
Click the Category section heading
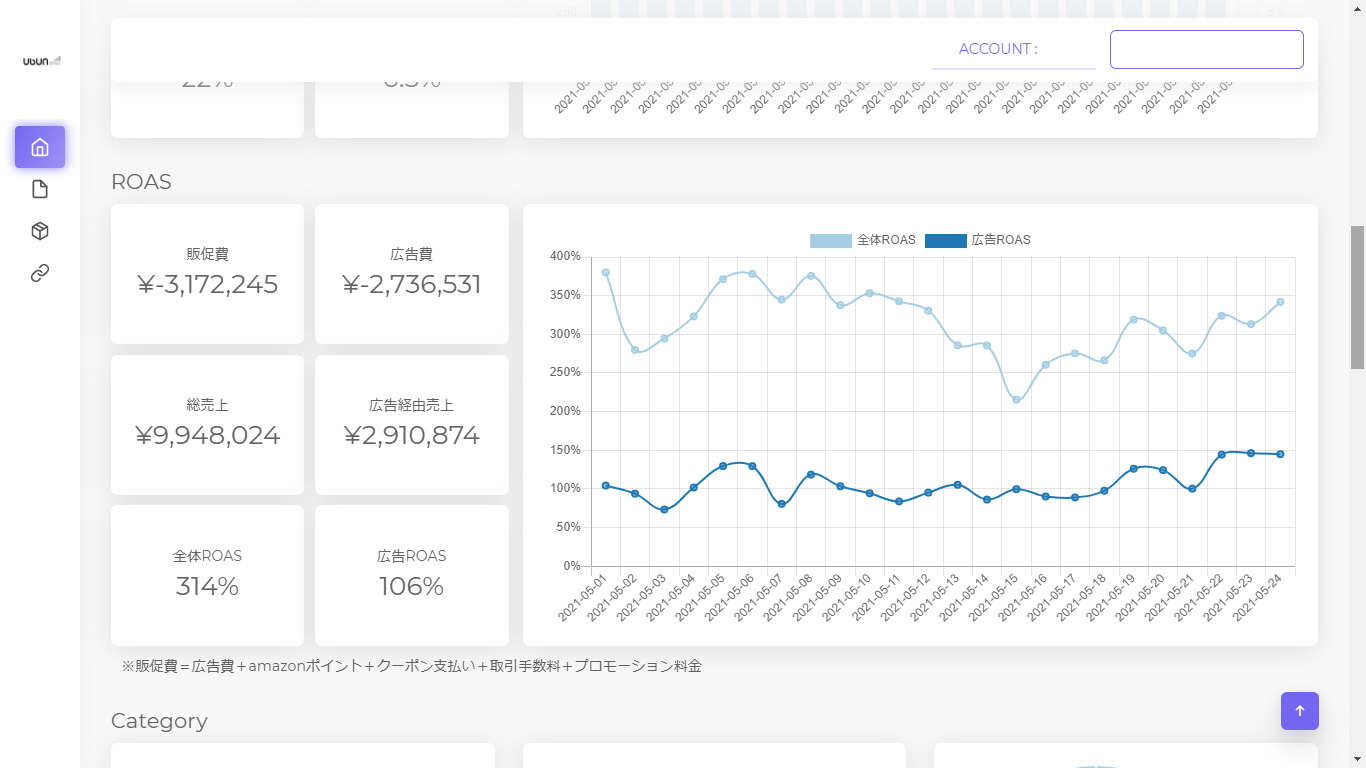pos(159,721)
